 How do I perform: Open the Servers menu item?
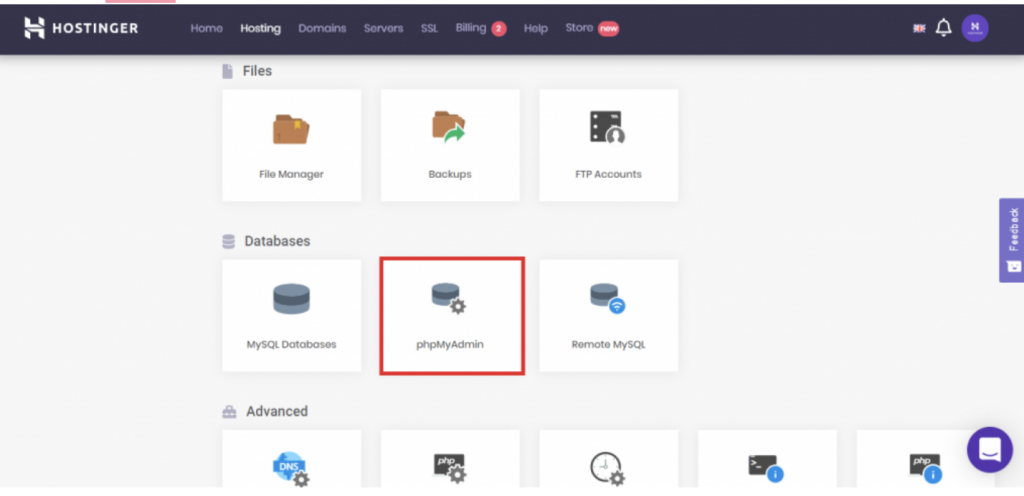383,28
